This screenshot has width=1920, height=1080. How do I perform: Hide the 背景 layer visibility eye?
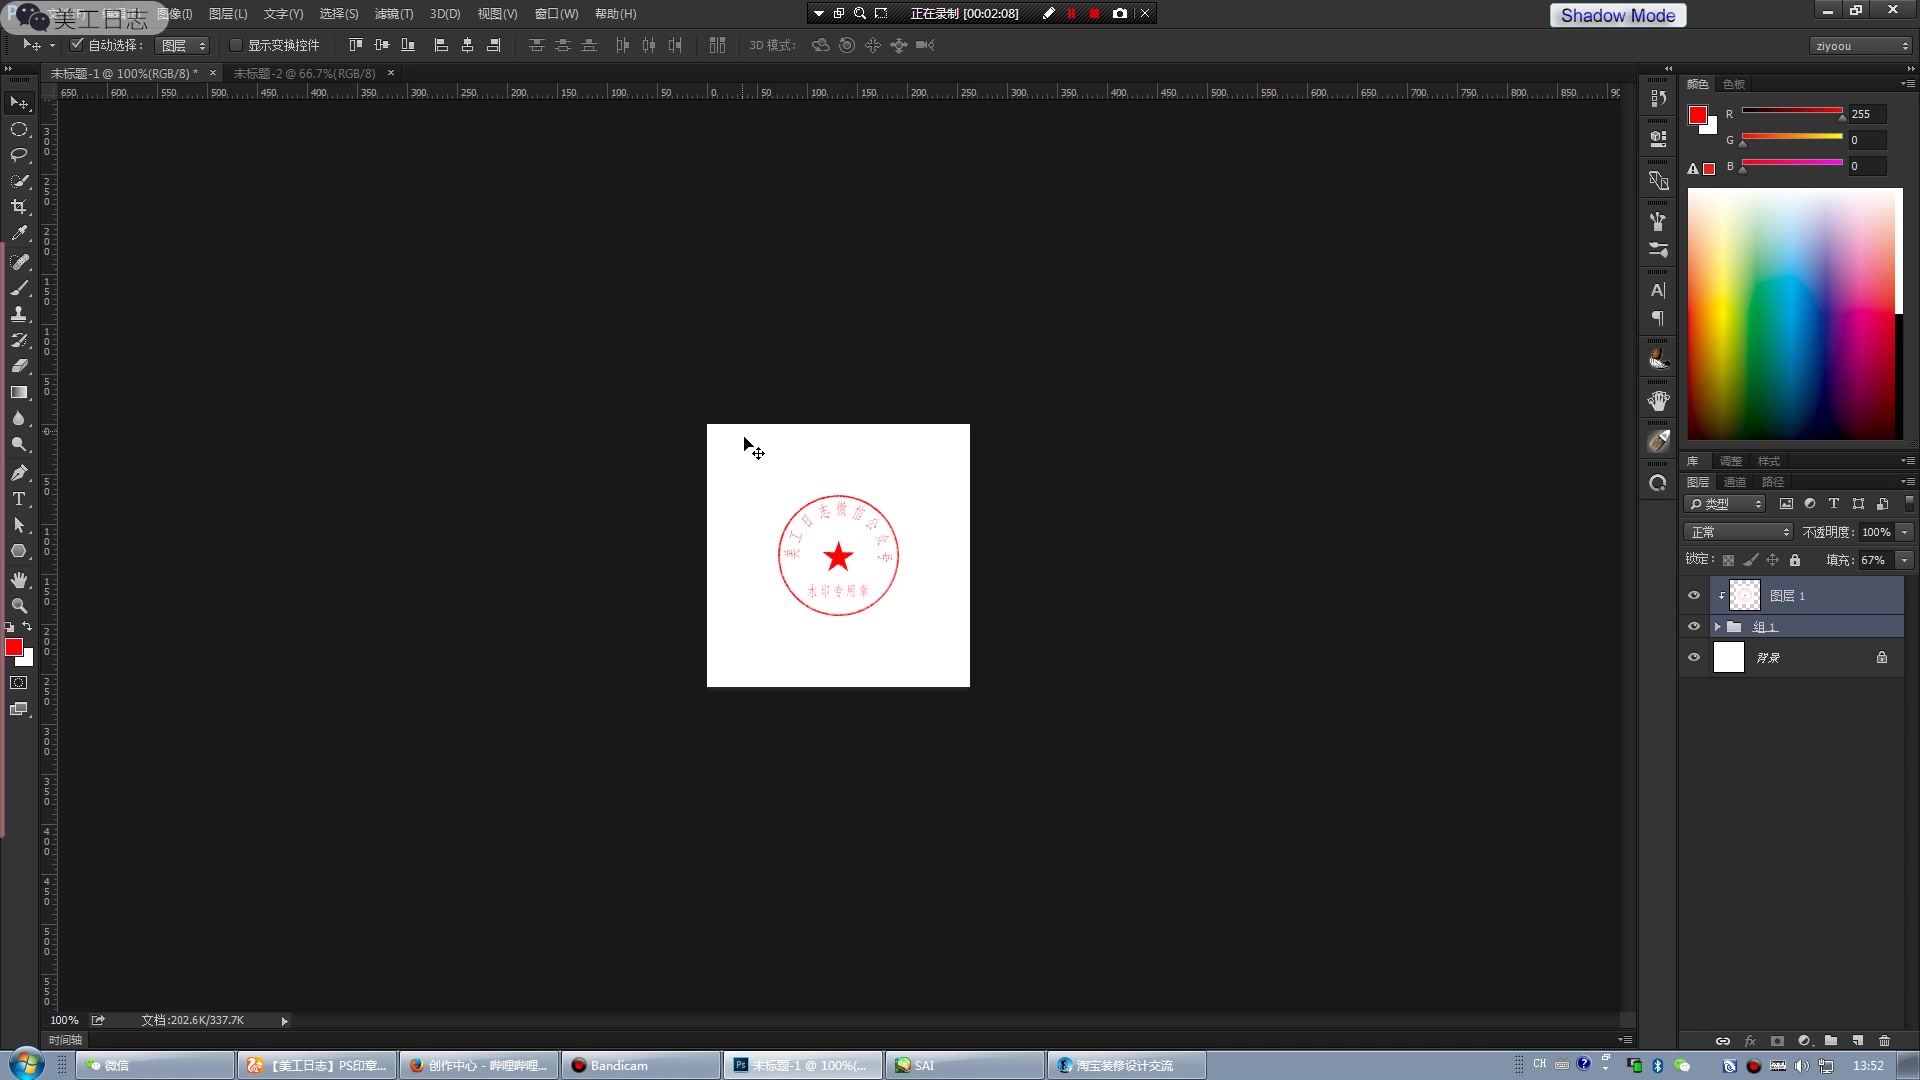click(1694, 658)
